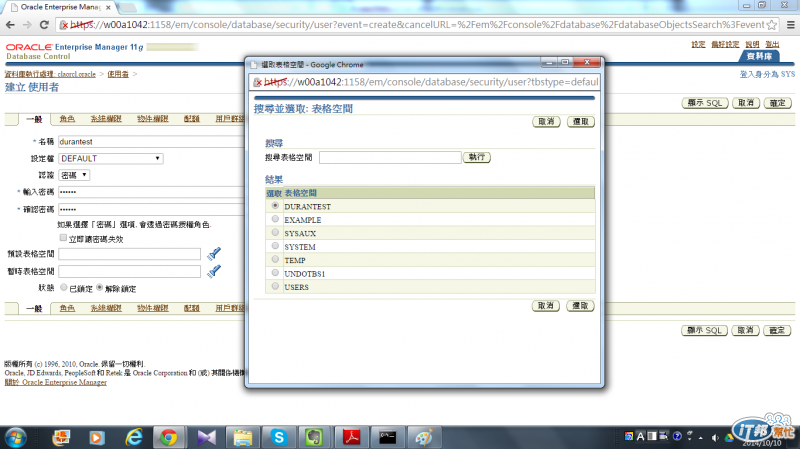Open the 配額 tab in upper tab bar

(192, 119)
